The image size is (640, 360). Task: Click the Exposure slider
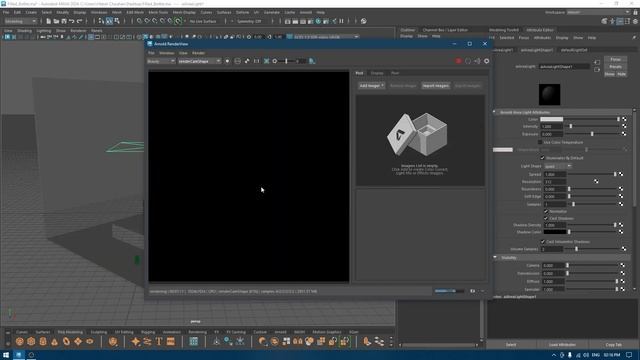pos(593,134)
